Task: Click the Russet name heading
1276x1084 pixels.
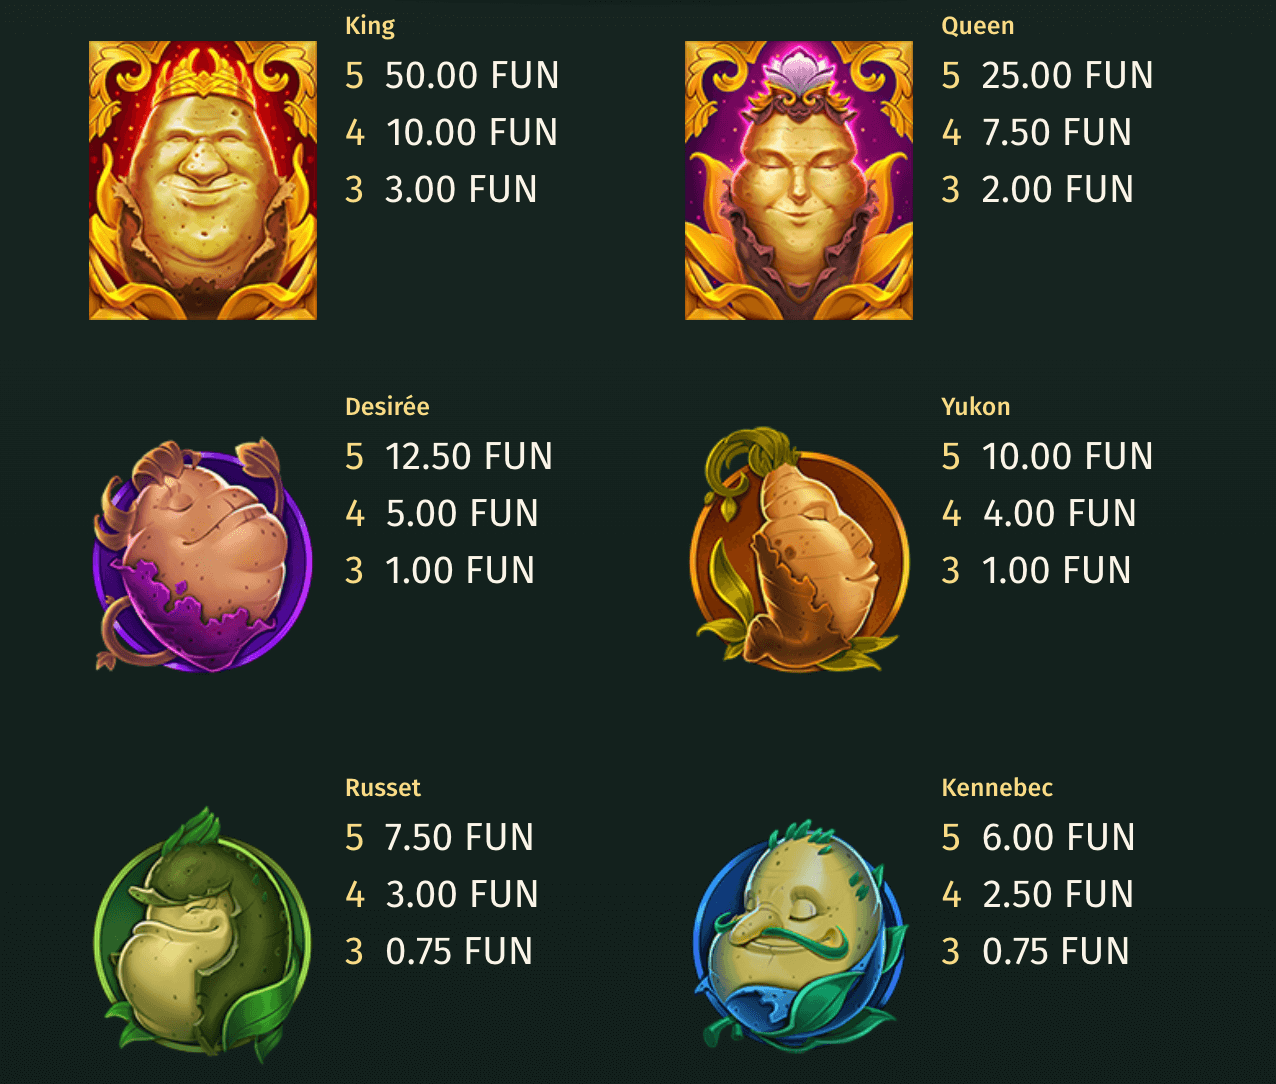Action: point(383,787)
